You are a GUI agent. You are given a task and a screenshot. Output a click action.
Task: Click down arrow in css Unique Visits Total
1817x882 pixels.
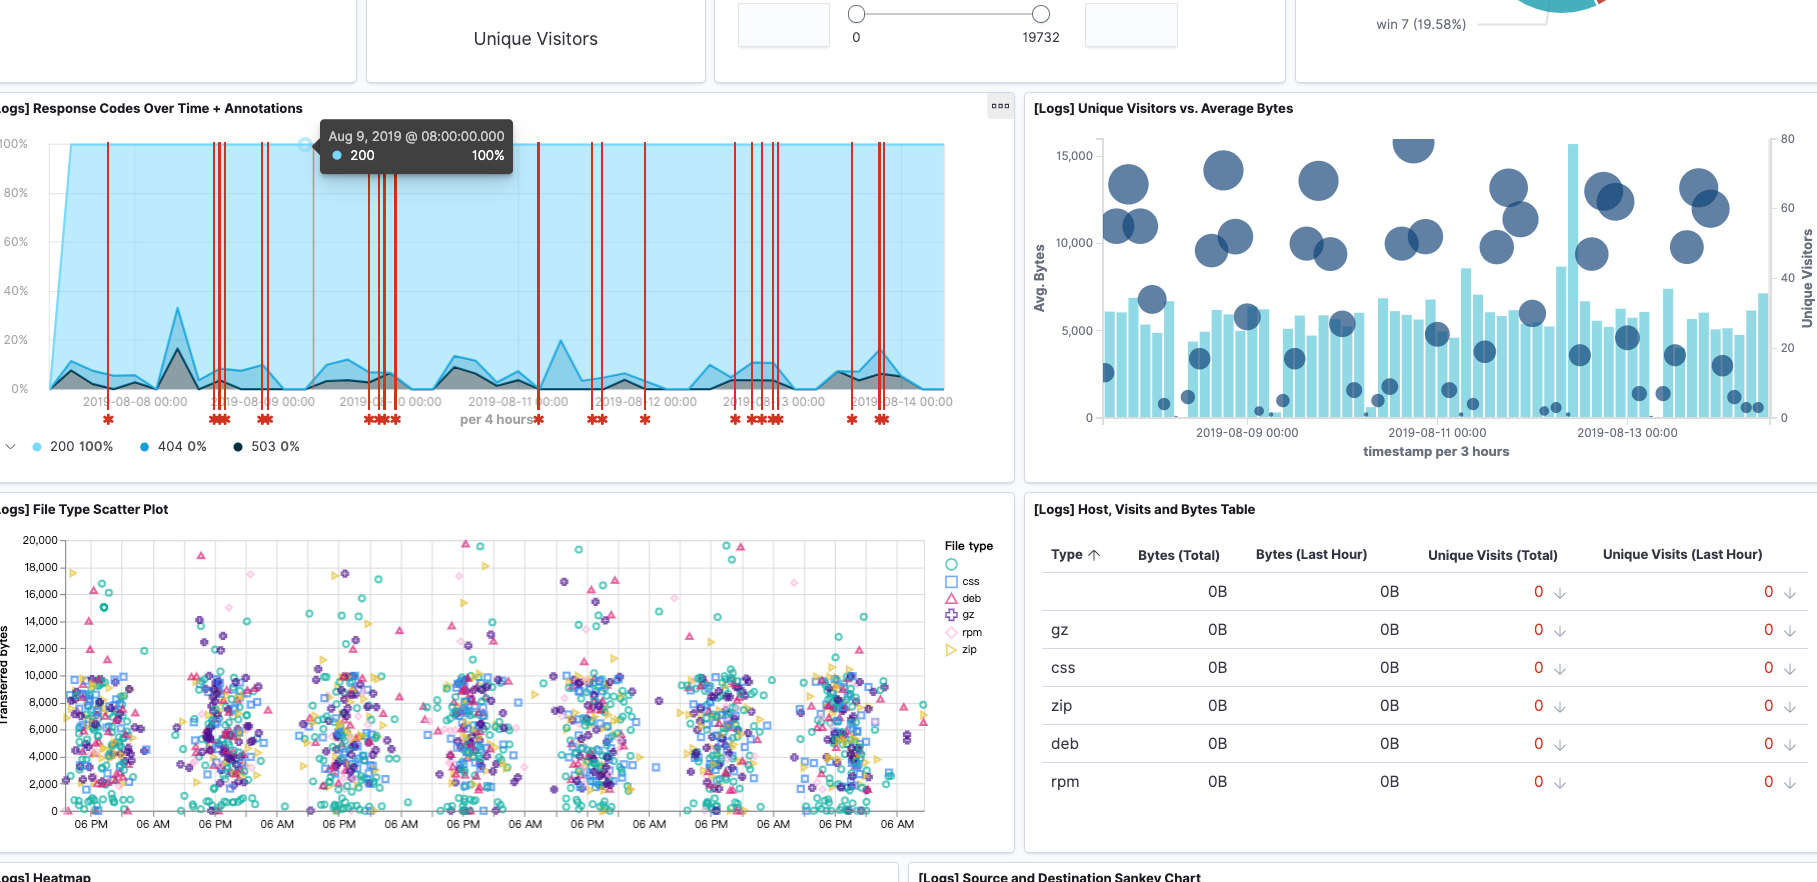coord(1560,669)
